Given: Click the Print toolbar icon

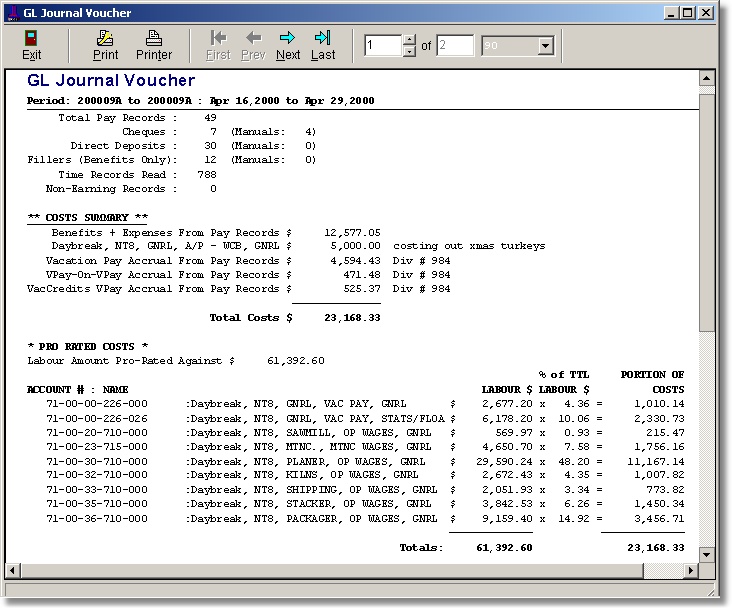Looking at the screenshot, I should click(105, 38).
